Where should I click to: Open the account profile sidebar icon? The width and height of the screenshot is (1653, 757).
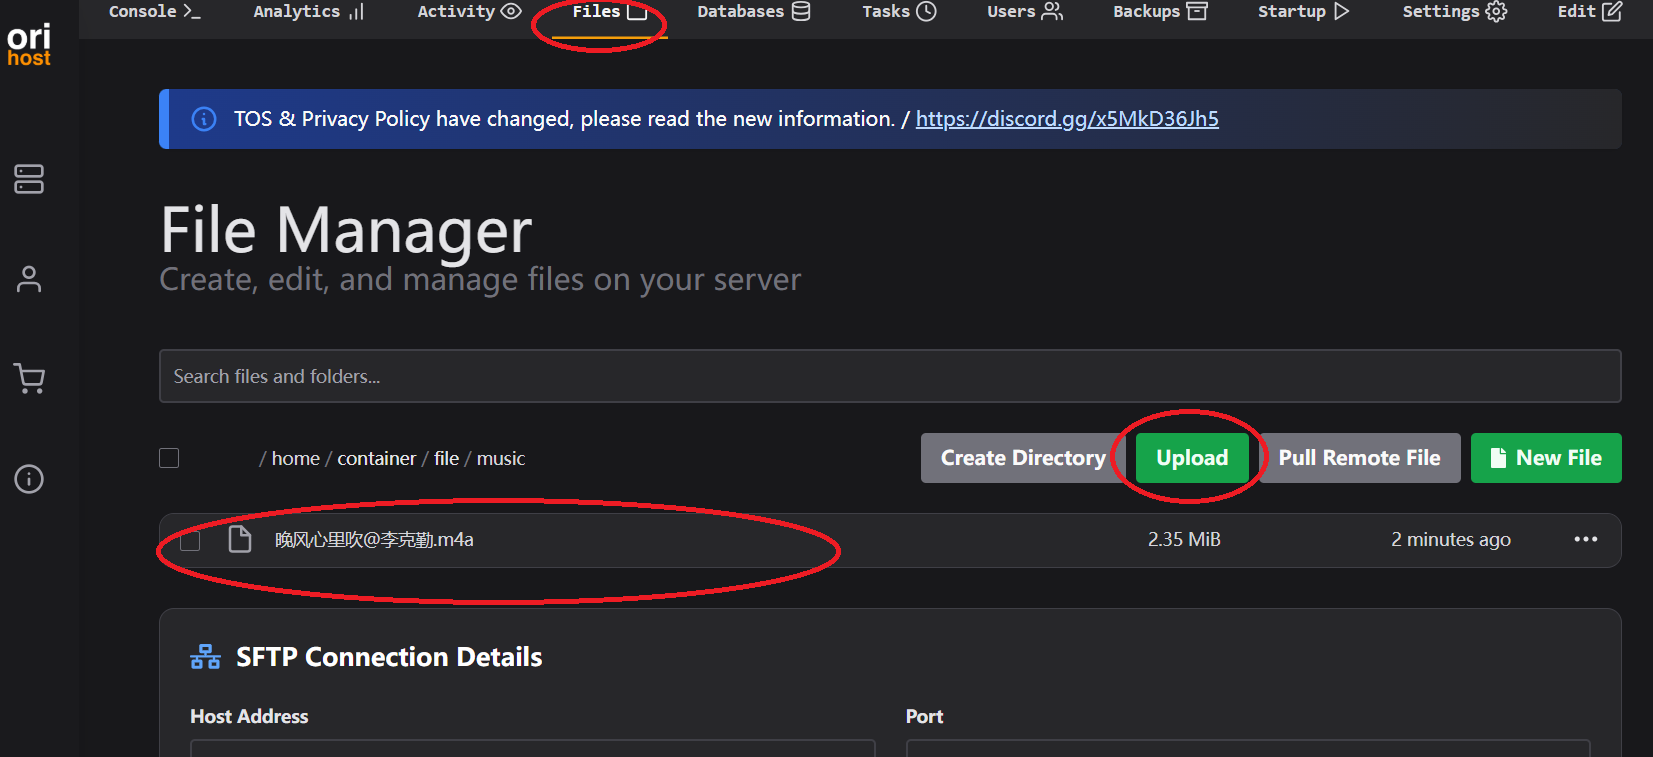click(x=29, y=279)
